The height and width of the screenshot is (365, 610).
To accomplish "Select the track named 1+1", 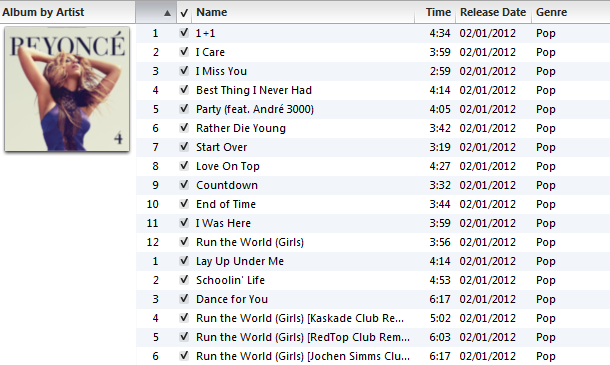I will [x=205, y=33].
